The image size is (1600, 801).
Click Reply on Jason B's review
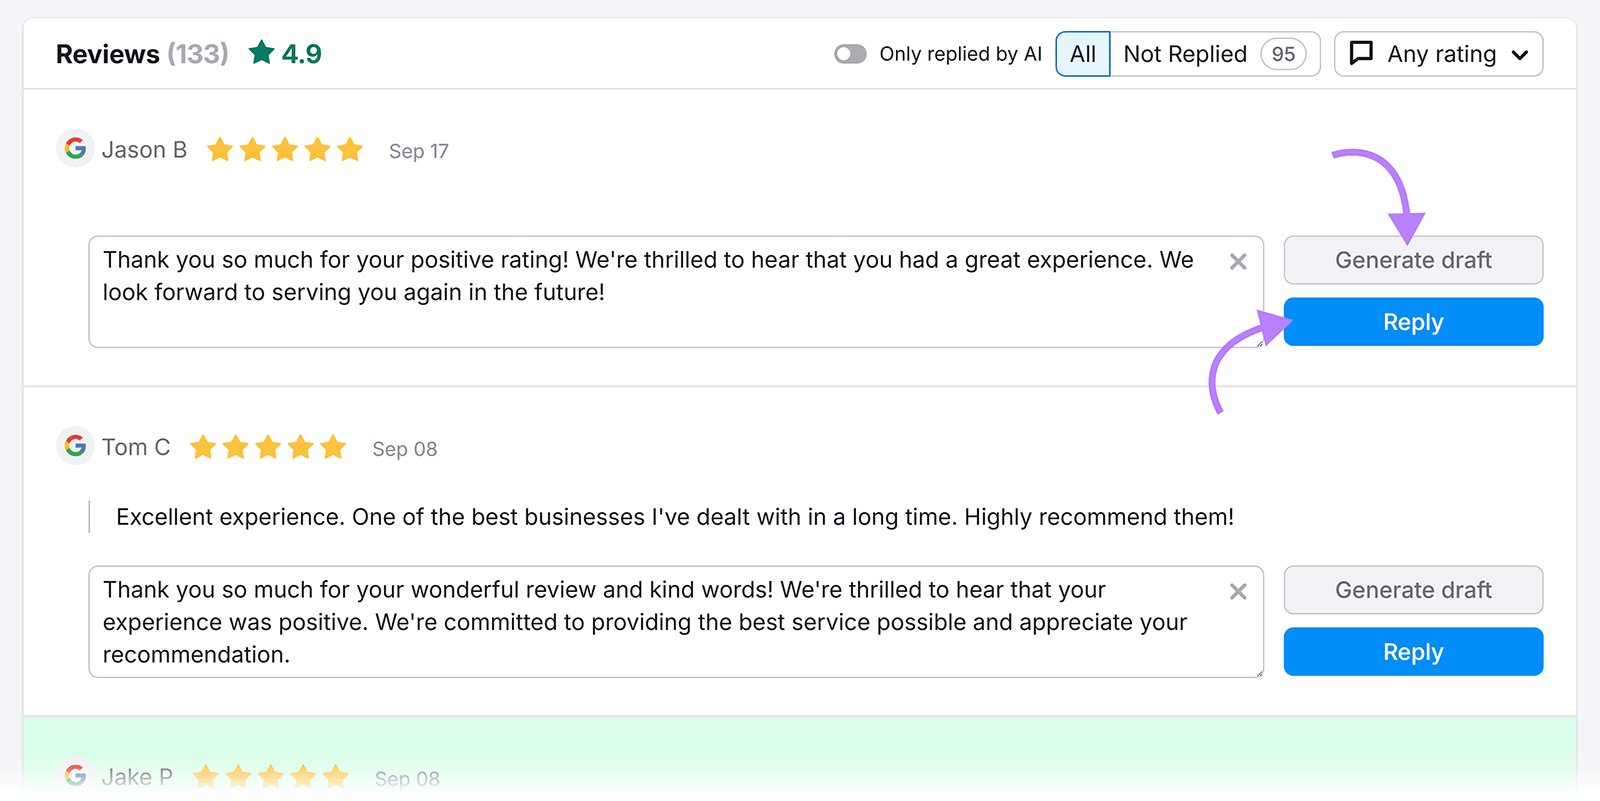1412,321
